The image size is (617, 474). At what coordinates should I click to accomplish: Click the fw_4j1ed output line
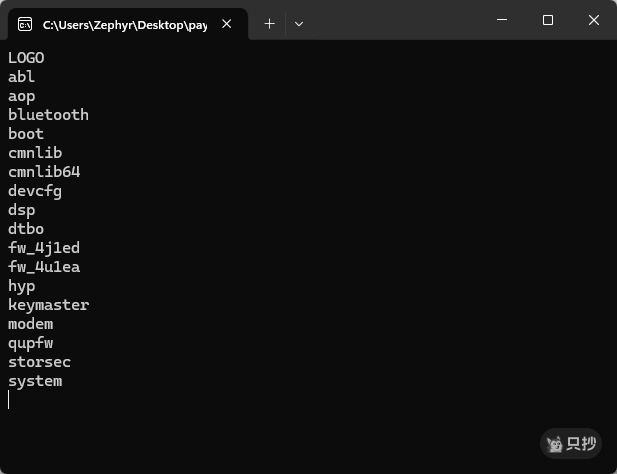coord(44,248)
